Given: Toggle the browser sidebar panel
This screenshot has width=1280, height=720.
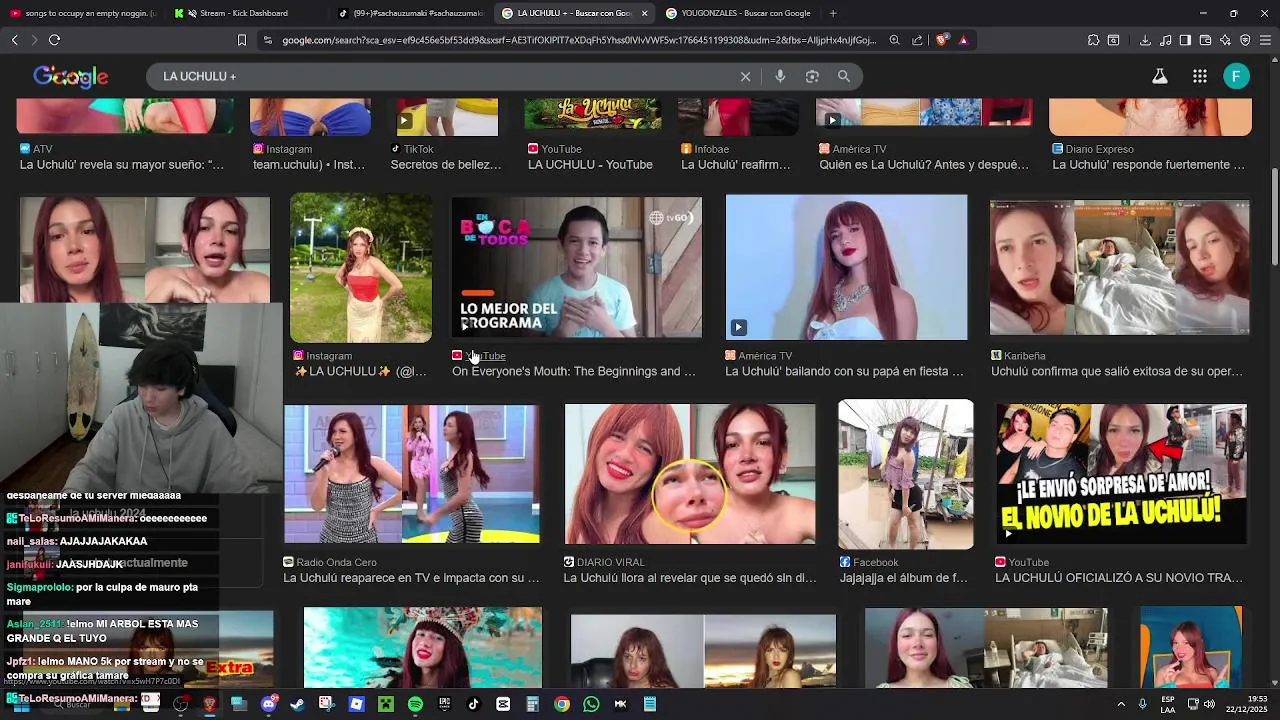Looking at the screenshot, I should (1185, 40).
